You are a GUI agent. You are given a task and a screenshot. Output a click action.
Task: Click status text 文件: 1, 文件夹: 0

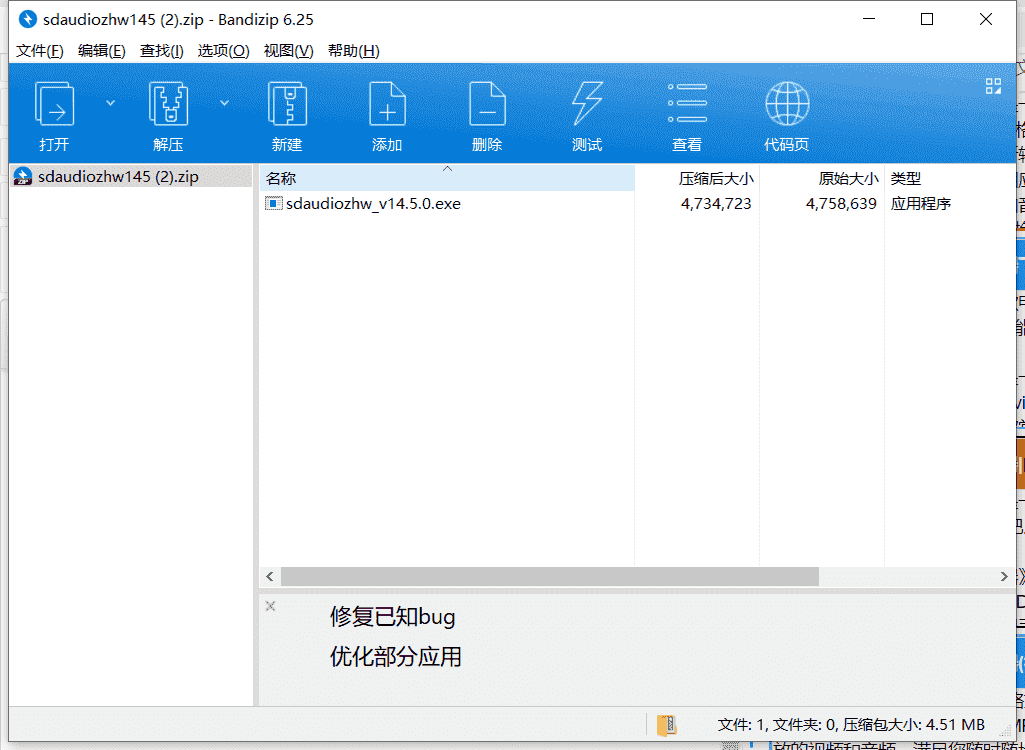click(777, 725)
